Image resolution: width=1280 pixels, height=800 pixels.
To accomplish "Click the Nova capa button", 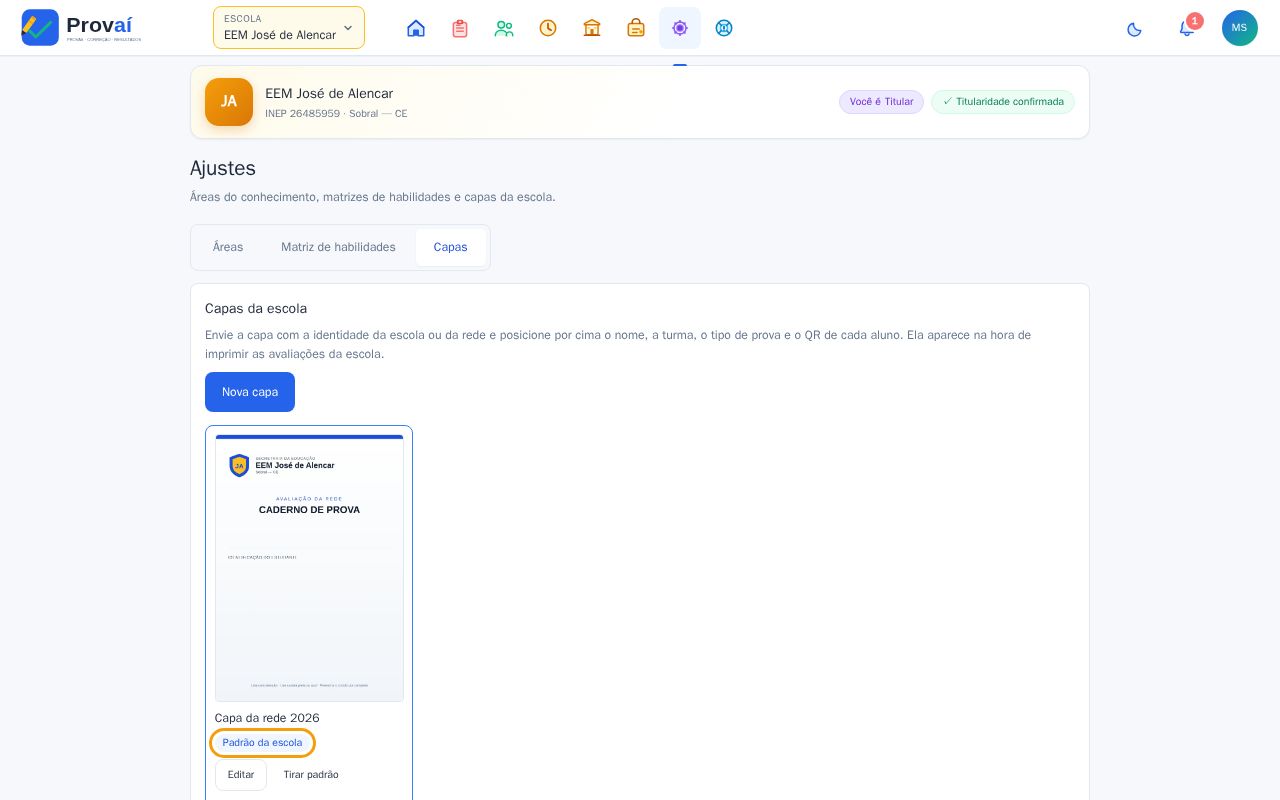I will coord(250,392).
